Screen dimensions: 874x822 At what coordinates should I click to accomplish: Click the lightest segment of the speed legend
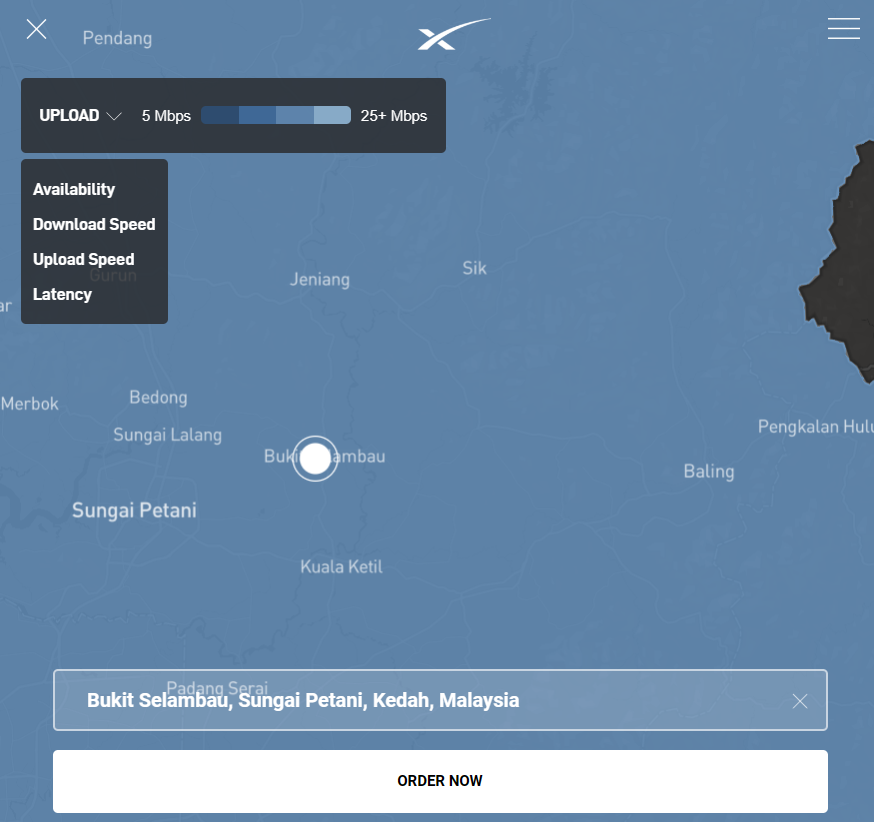click(x=332, y=115)
